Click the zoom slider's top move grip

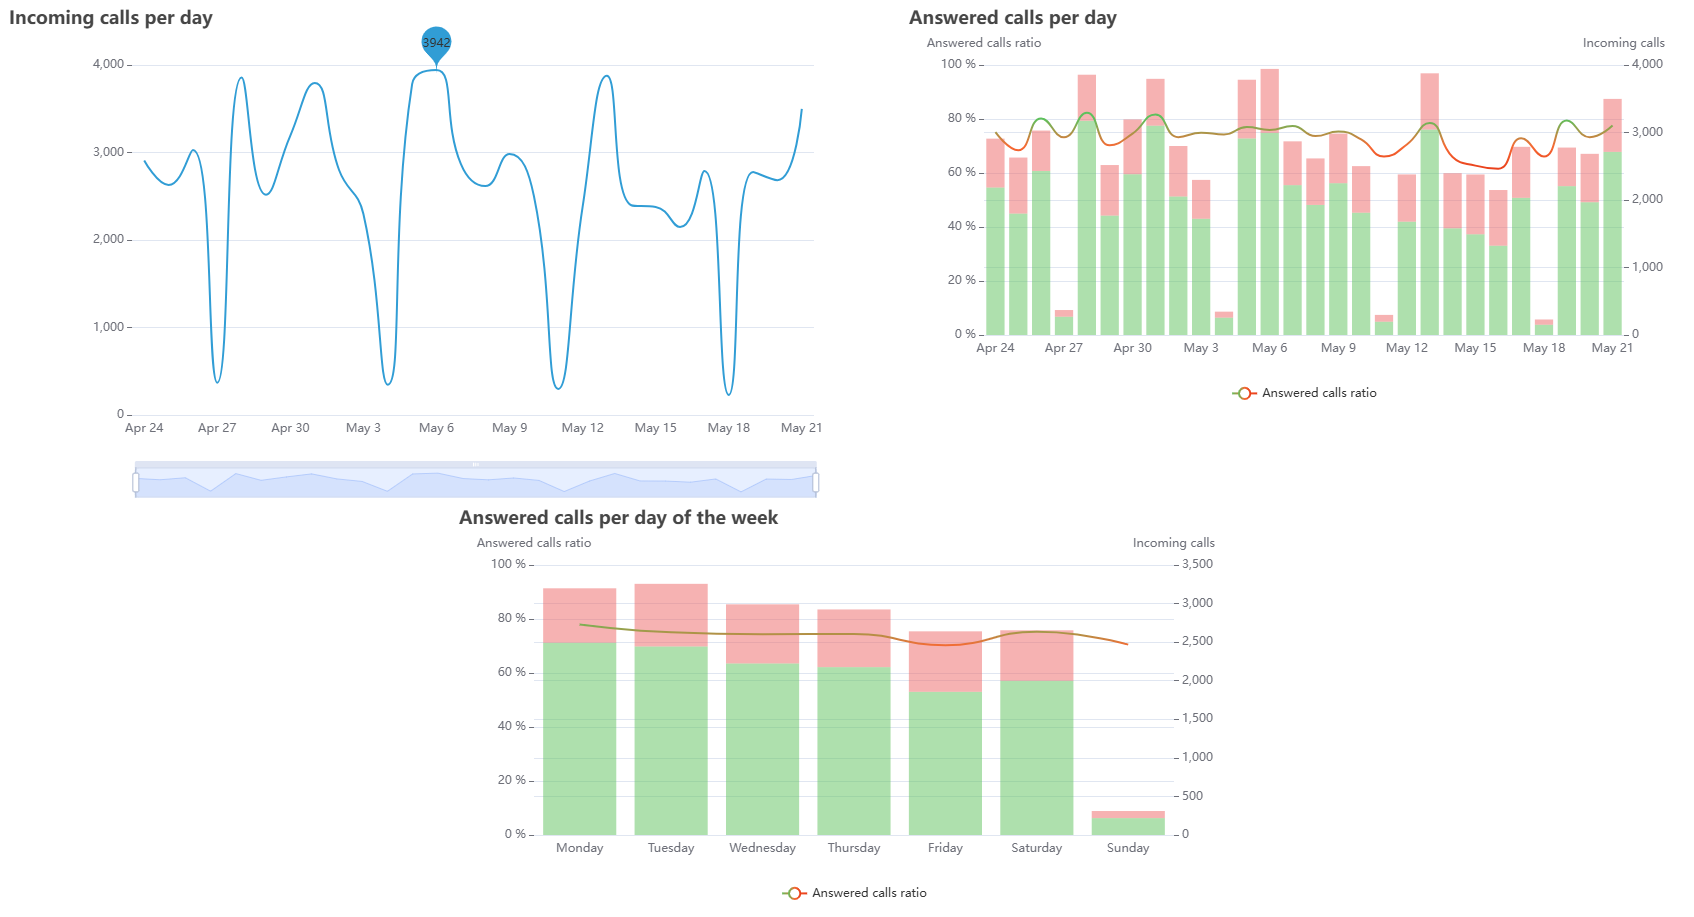point(476,464)
